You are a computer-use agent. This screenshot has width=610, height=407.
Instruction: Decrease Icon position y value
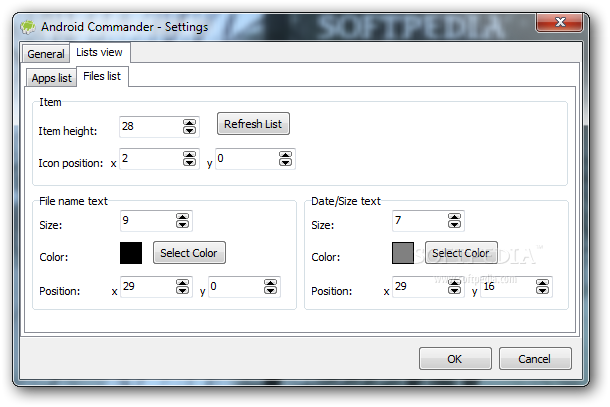click(x=286, y=163)
